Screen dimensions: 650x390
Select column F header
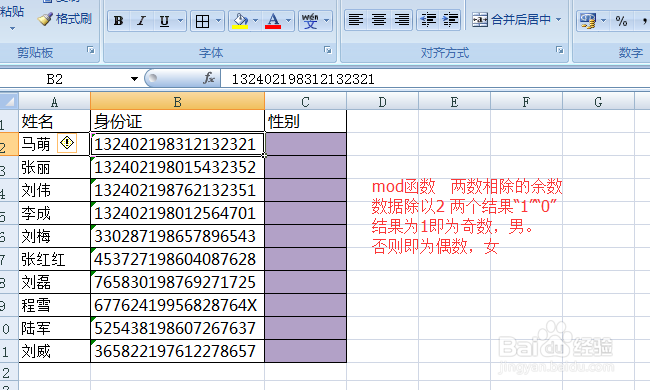click(526, 102)
